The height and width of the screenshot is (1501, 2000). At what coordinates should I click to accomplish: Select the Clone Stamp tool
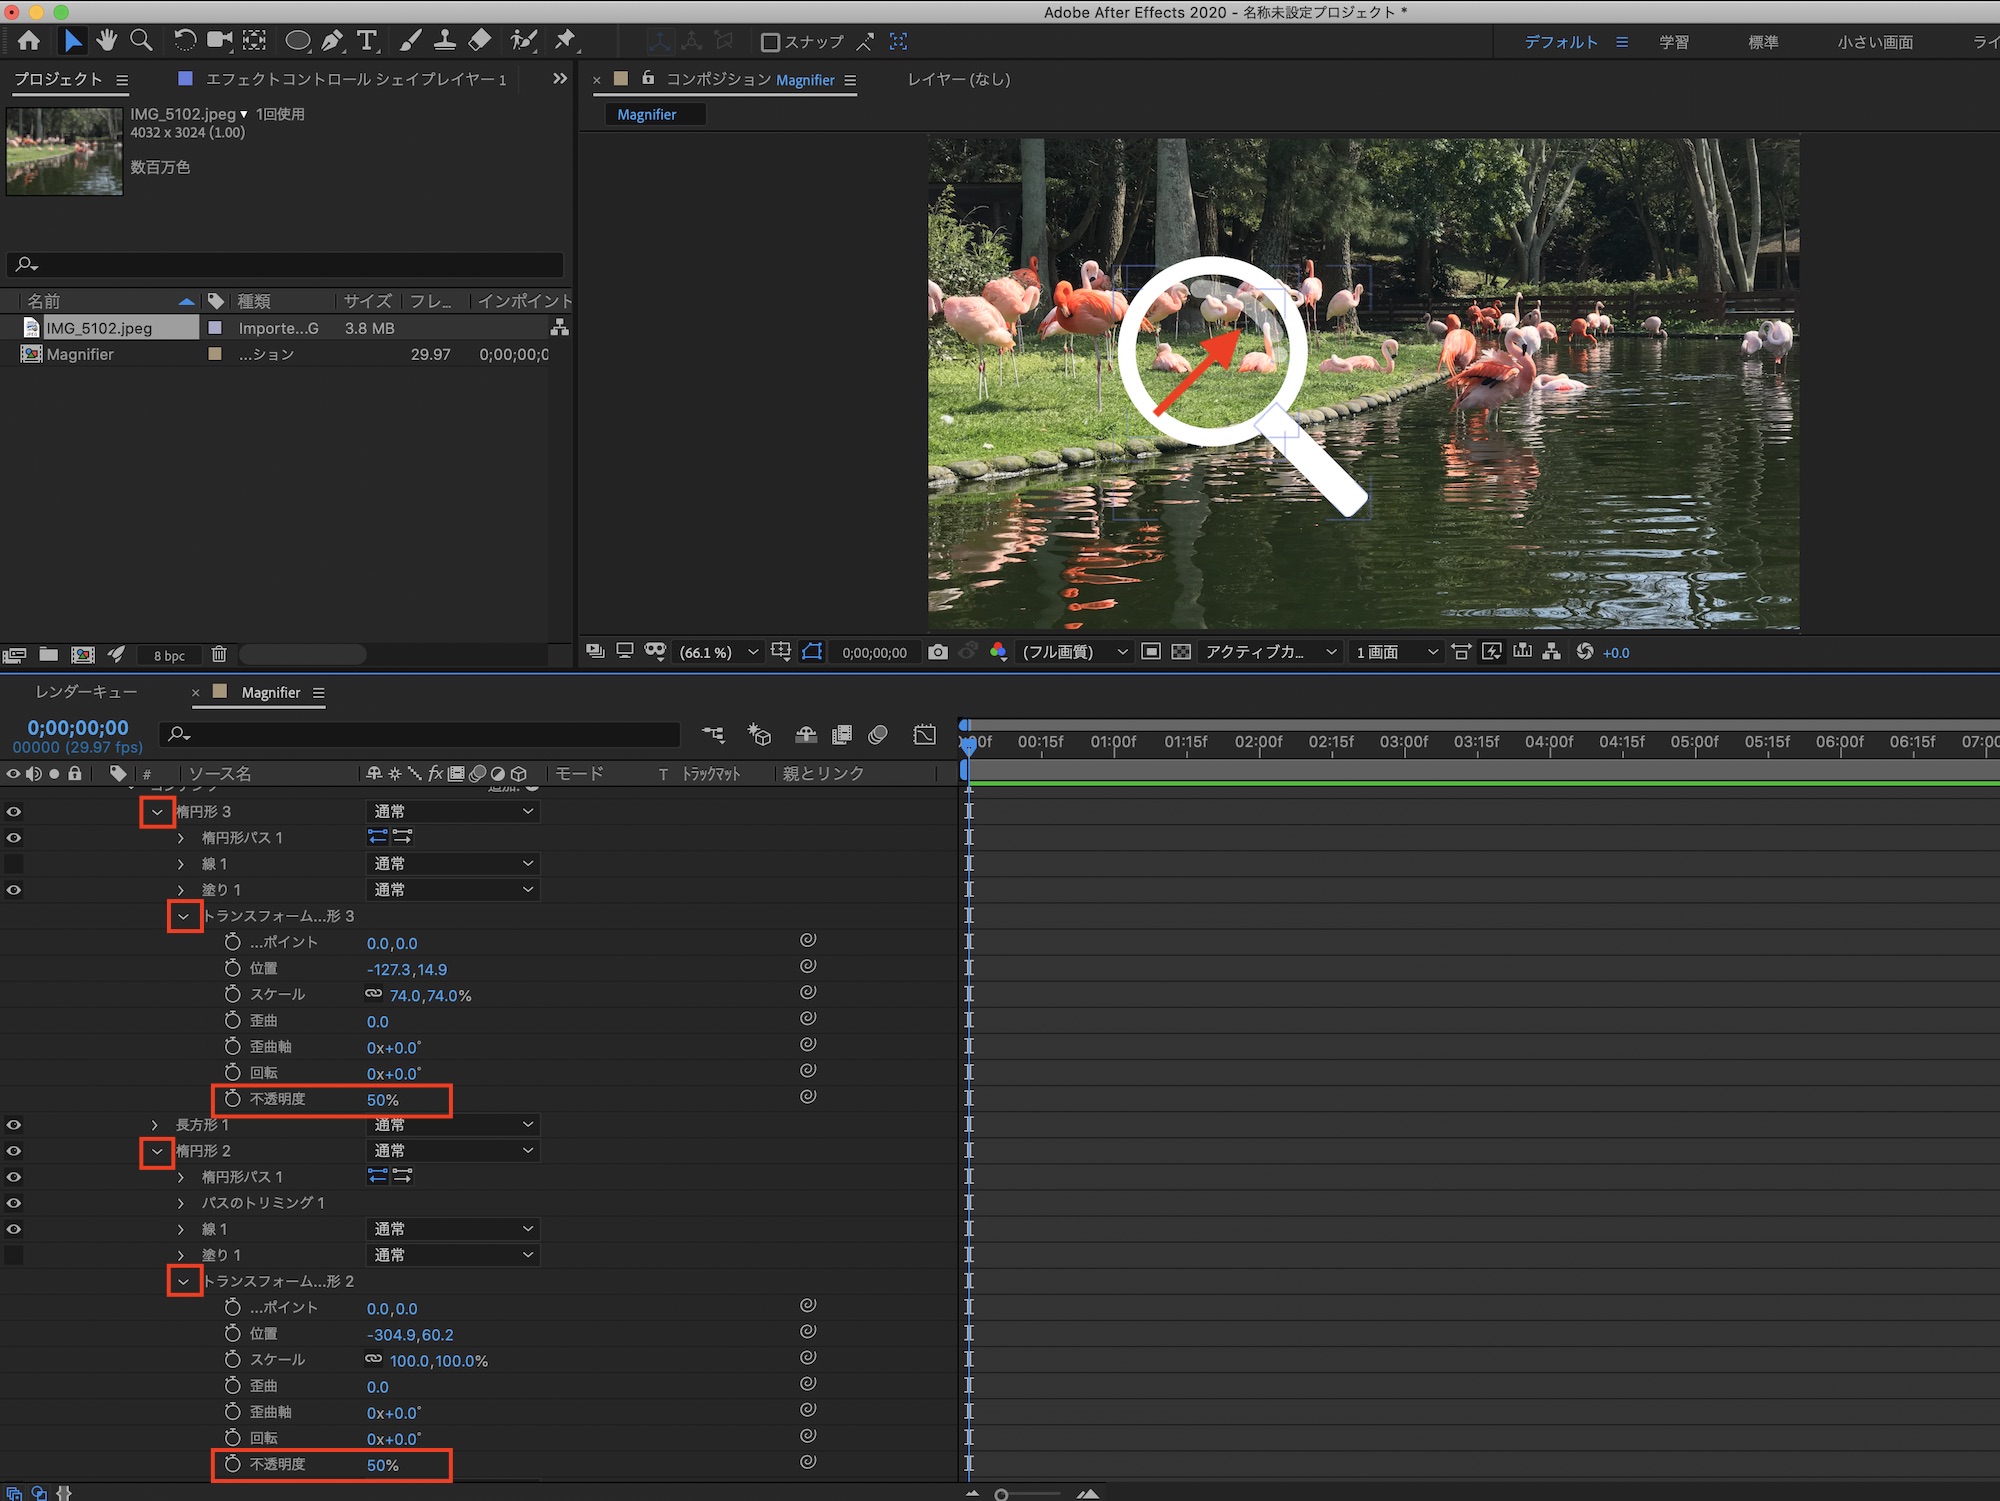(445, 41)
